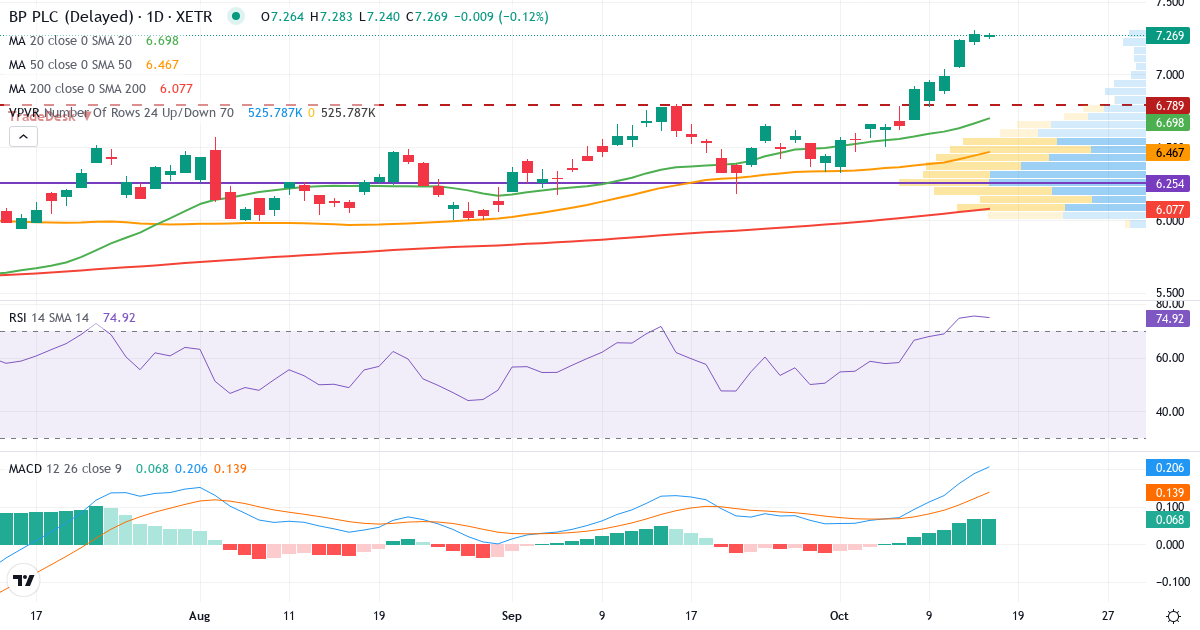Click the MACD legend value 0.068
Viewport: 1200px width, 630px height.
(152, 468)
